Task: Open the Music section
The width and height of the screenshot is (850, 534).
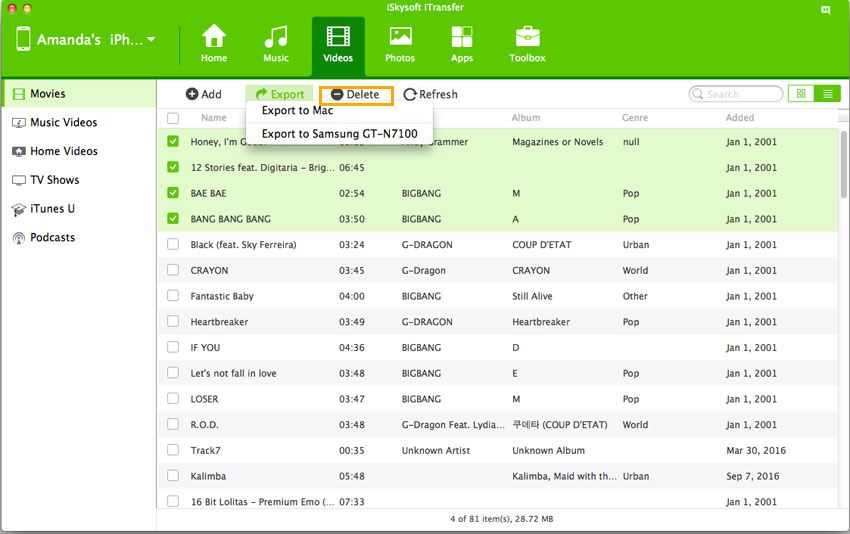Action: pyautogui.click(x=276, y=44)
